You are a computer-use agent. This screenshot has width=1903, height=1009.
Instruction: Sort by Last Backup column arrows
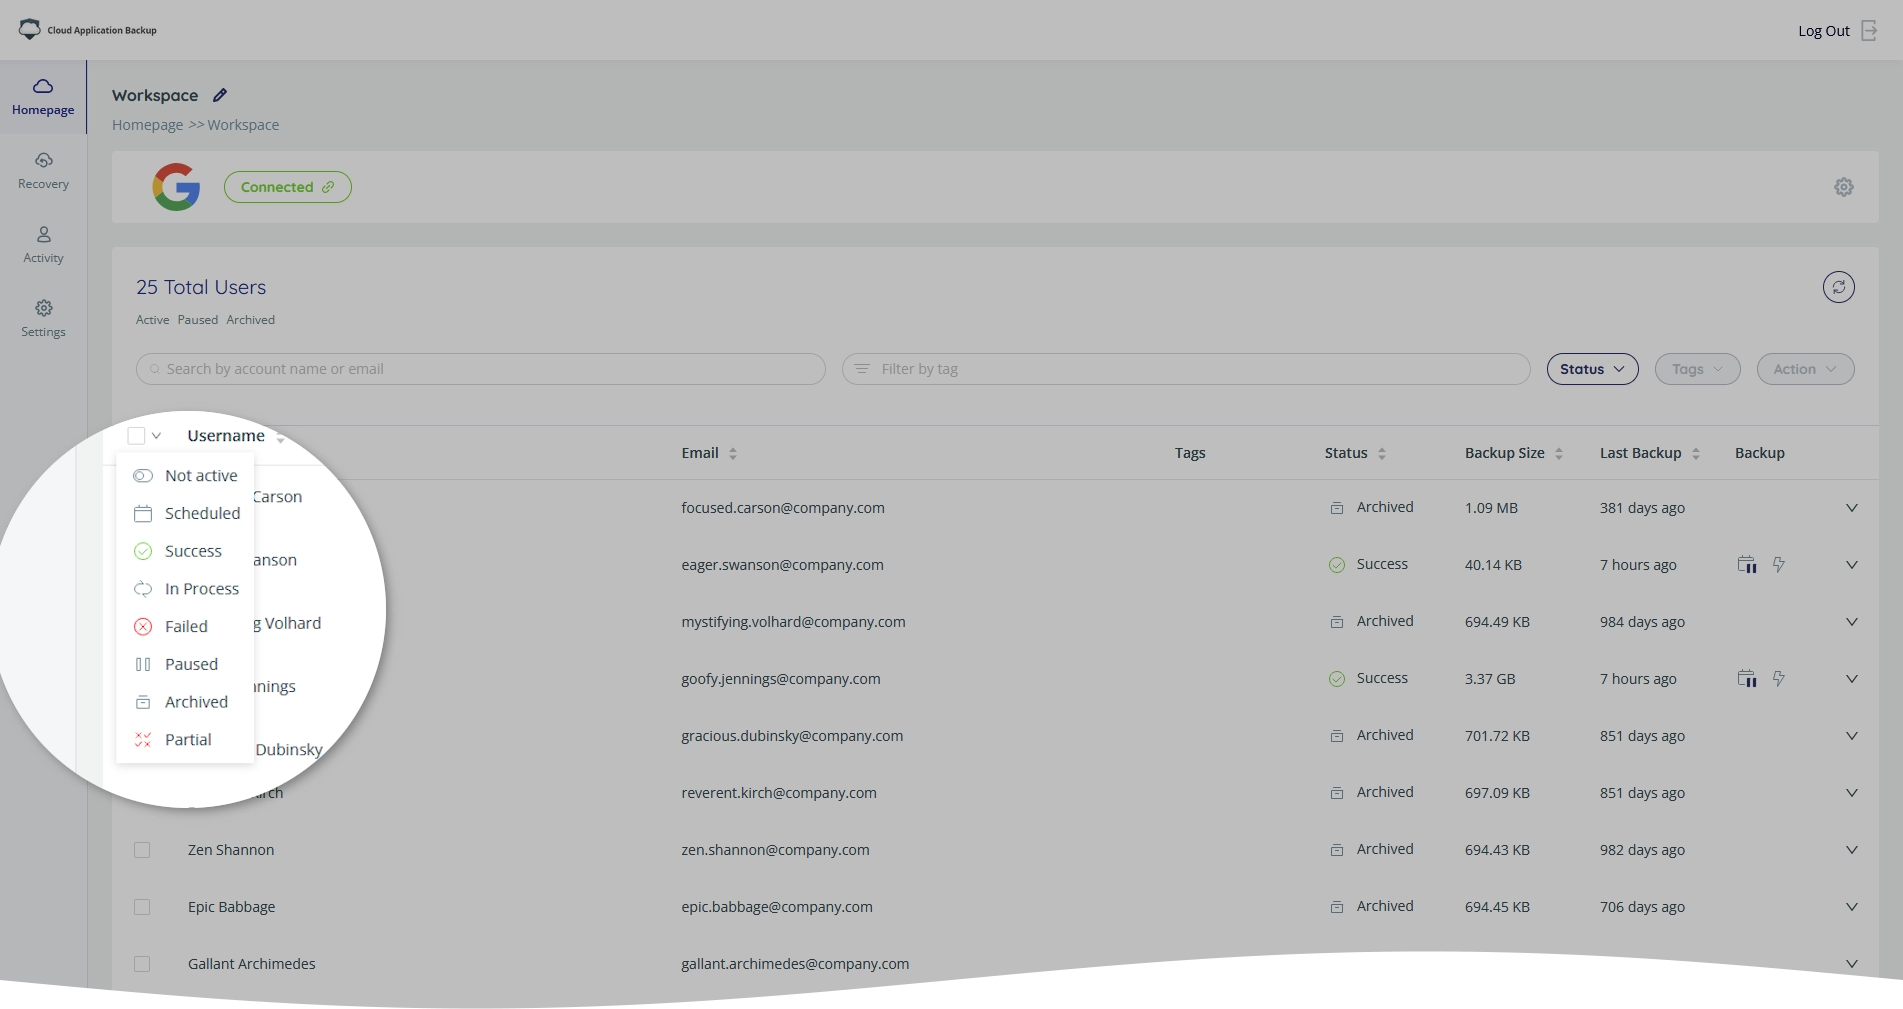pyautogui.click(x=1696, y=454)
